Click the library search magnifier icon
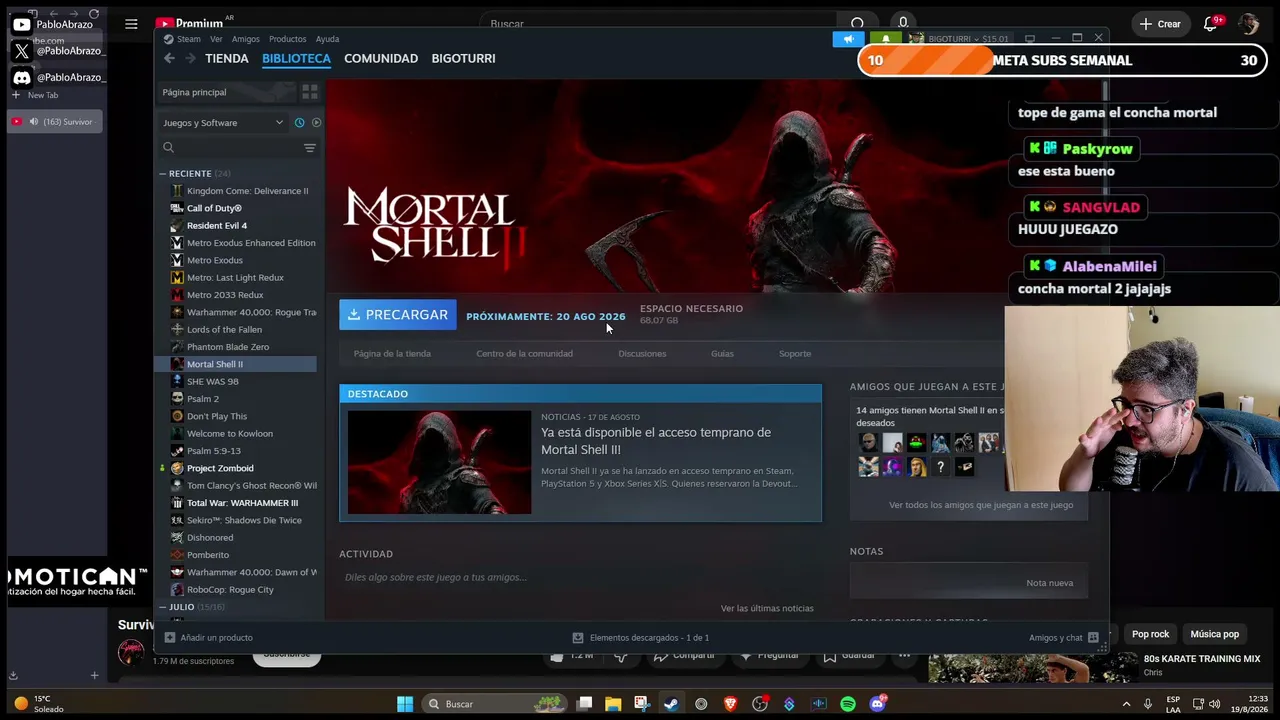The image size is (1280, 720). (x=168, y=148)
